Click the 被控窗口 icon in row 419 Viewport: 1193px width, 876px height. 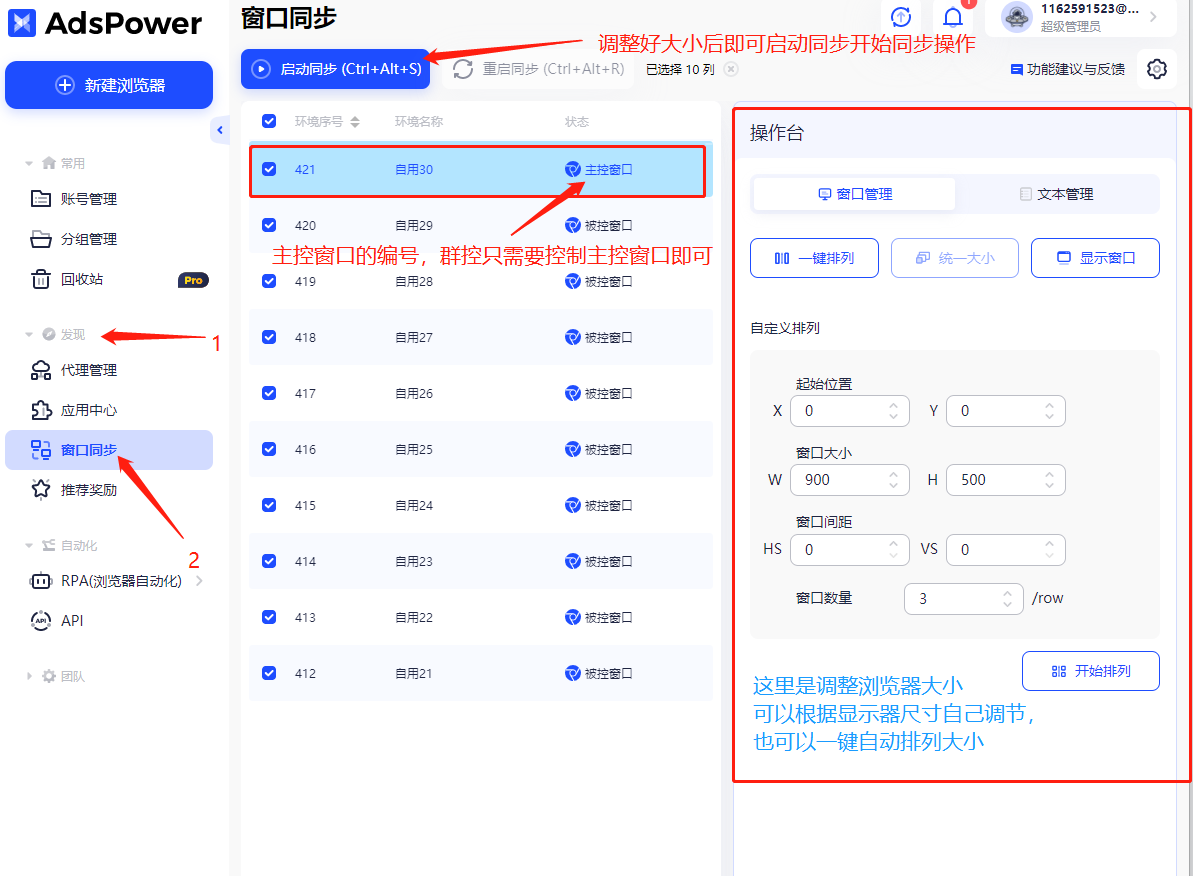573,282
